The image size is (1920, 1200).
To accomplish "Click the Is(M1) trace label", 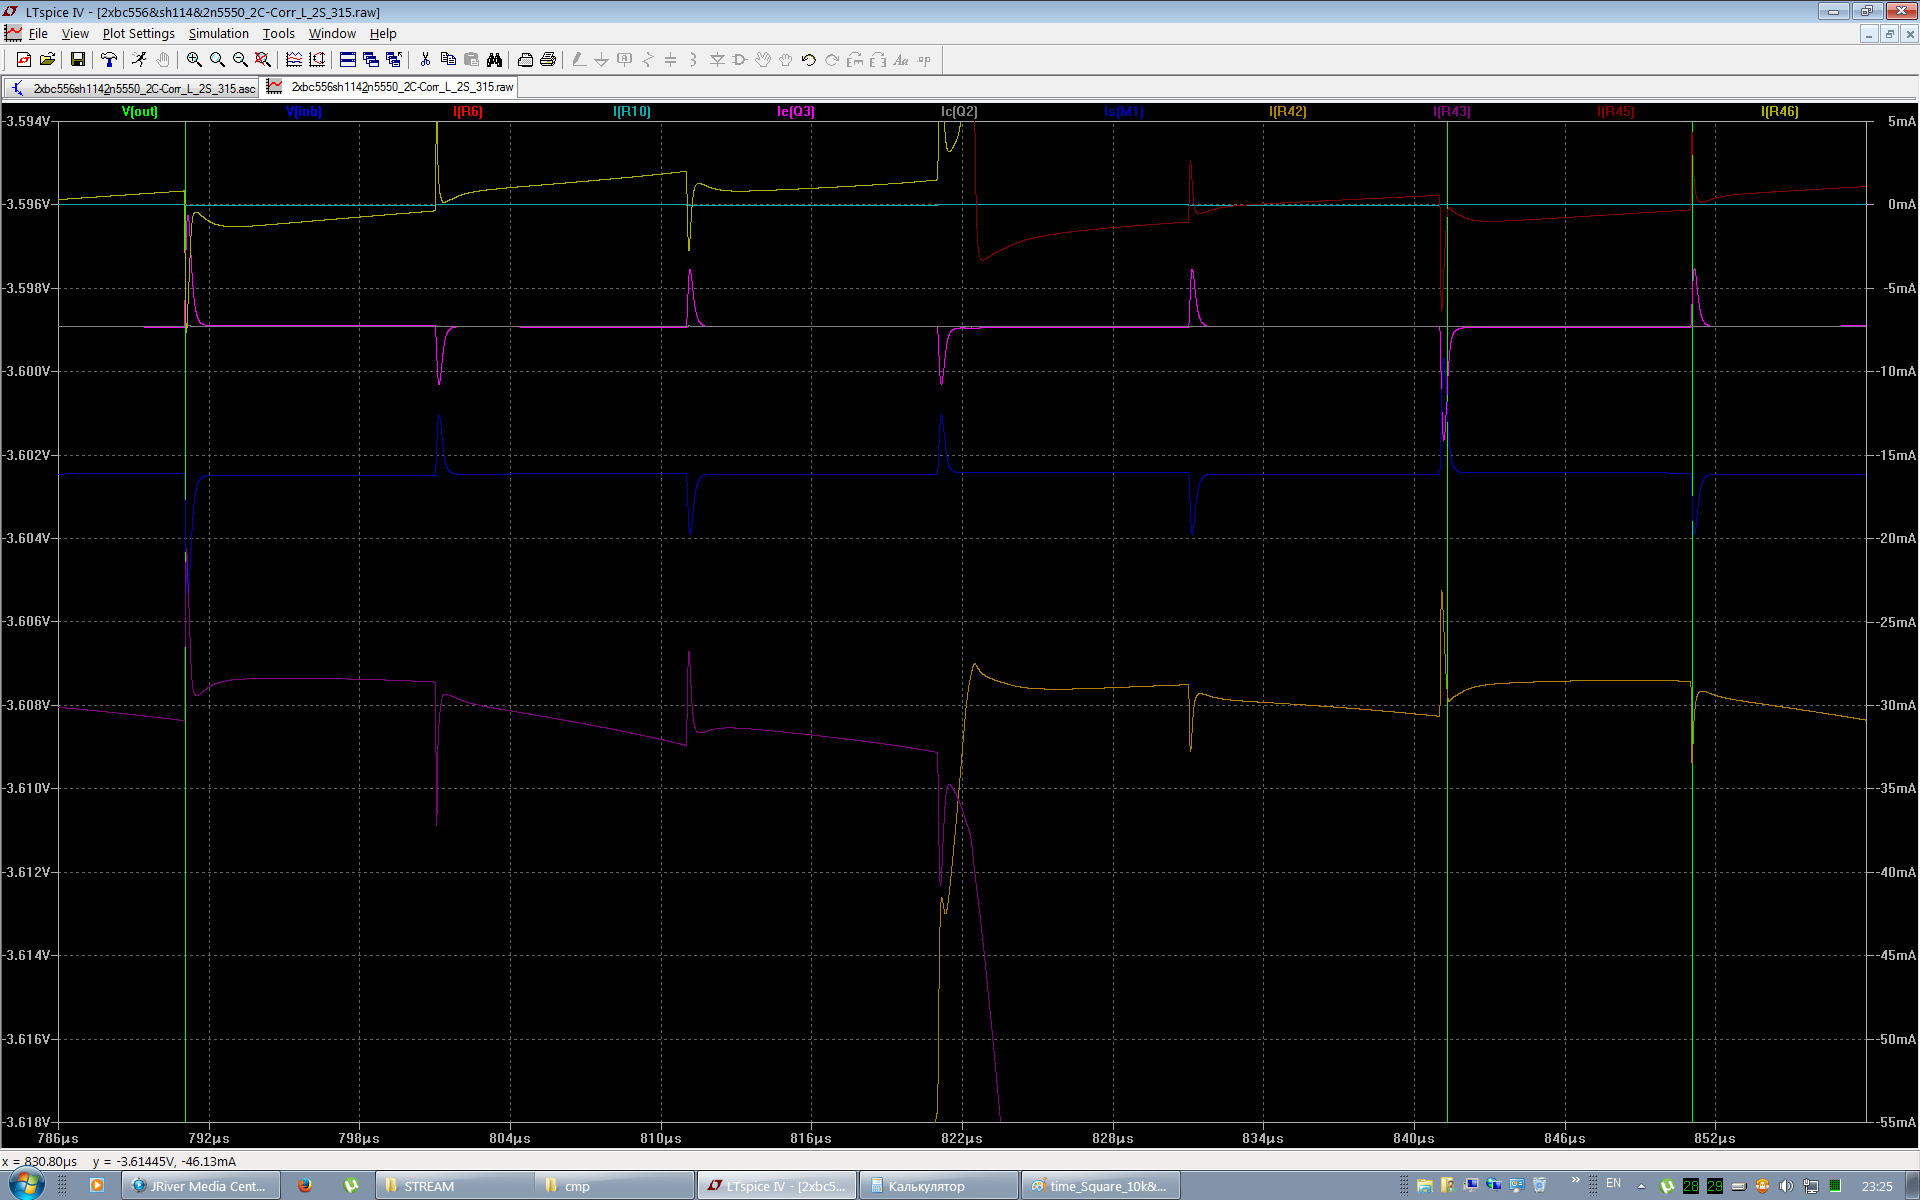I will tap(1124, 112).
